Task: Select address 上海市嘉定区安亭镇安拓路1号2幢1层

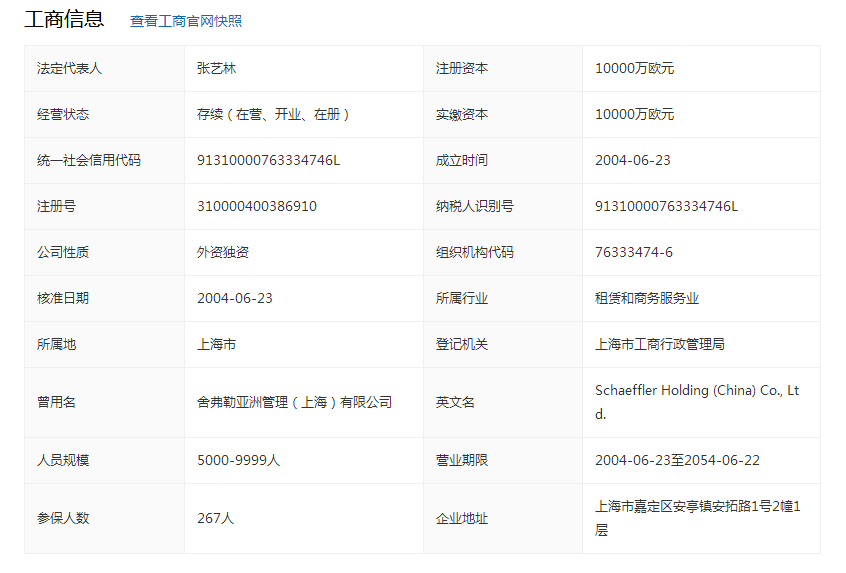Action: [698, 518]
